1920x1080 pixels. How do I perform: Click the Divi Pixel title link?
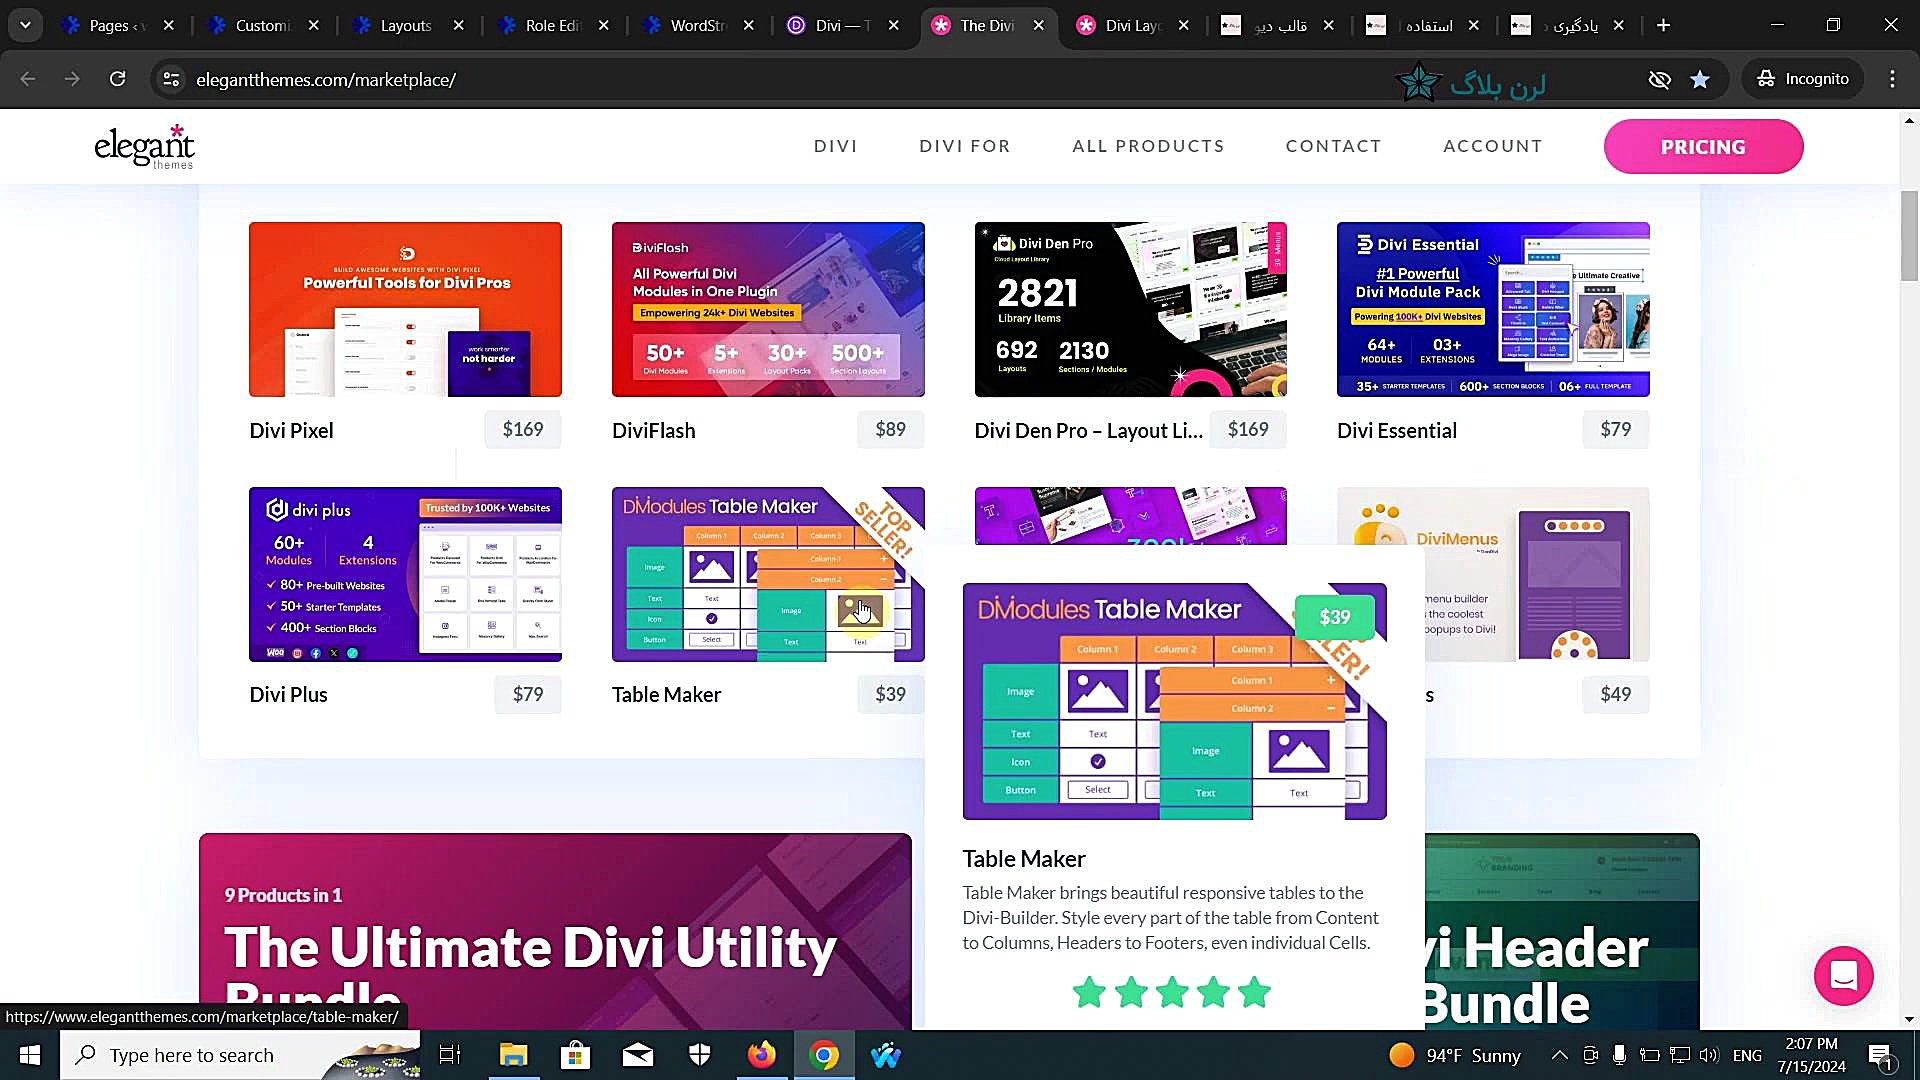click(x=291, y=430)
